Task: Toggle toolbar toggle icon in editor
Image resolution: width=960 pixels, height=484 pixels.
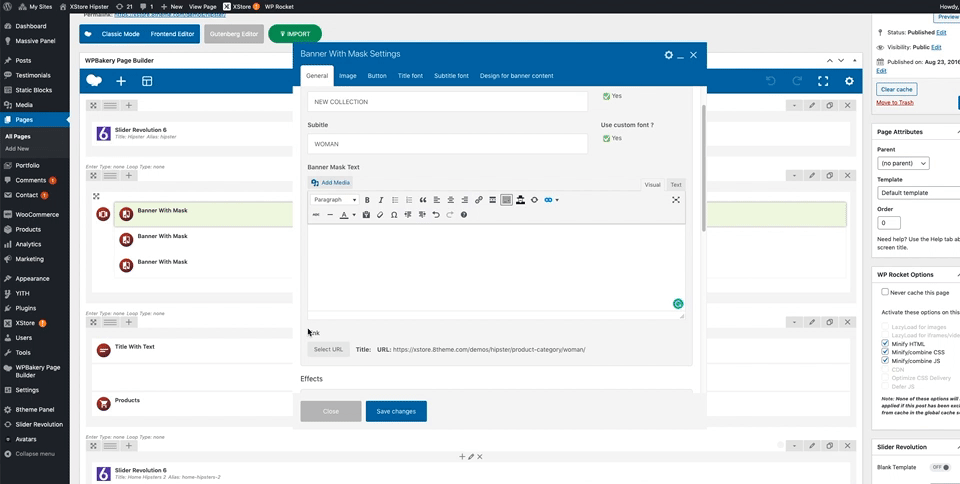Action: [506, 200]
